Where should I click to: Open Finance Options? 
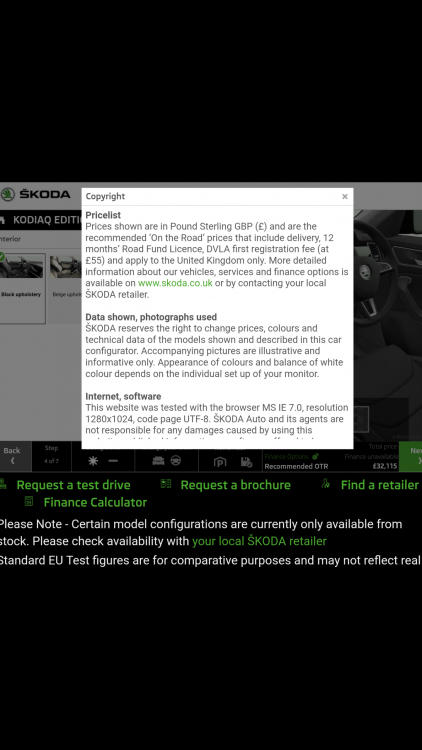coord(291,457)
